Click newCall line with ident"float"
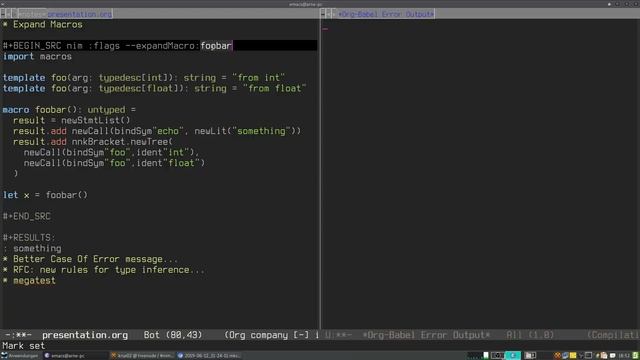The height and width of the screenshot is (360, 640). click(x=114, y=163)
